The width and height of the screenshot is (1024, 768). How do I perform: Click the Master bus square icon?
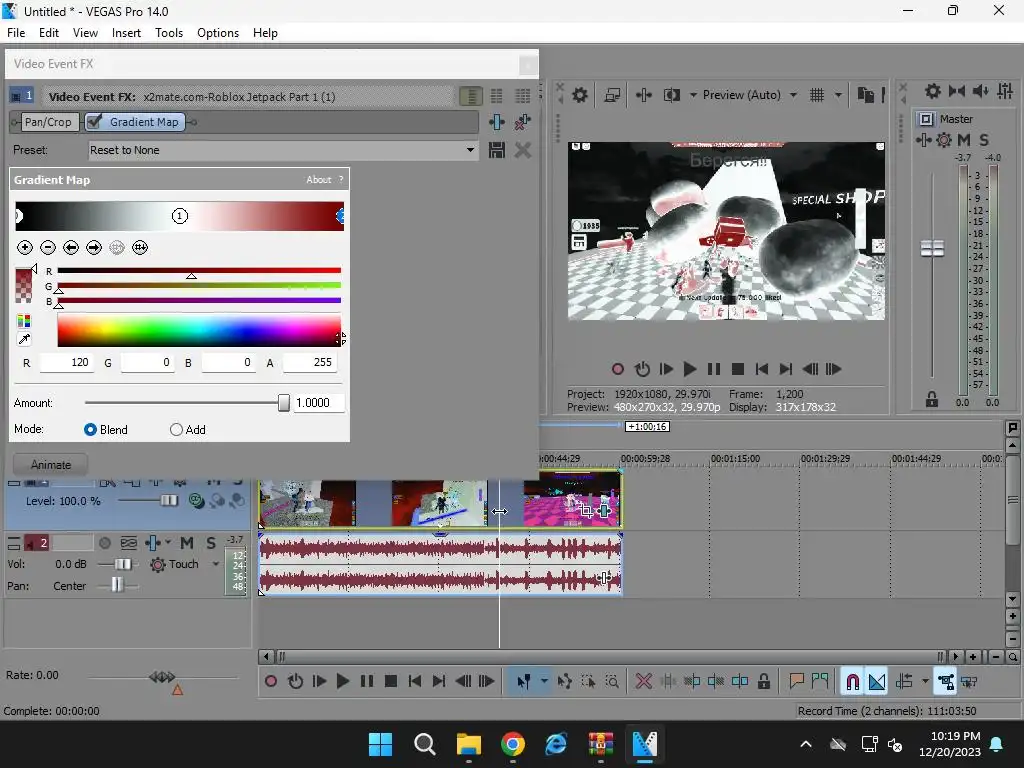coord(925,119)
